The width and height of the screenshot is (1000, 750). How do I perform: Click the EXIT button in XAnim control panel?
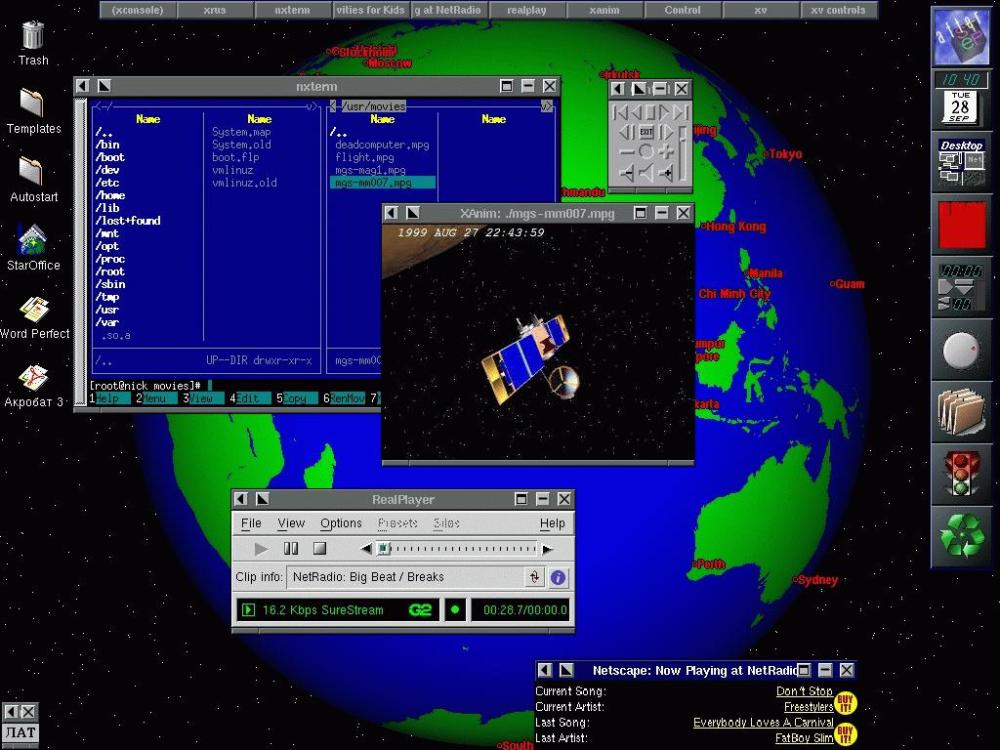tap(646, 132)
